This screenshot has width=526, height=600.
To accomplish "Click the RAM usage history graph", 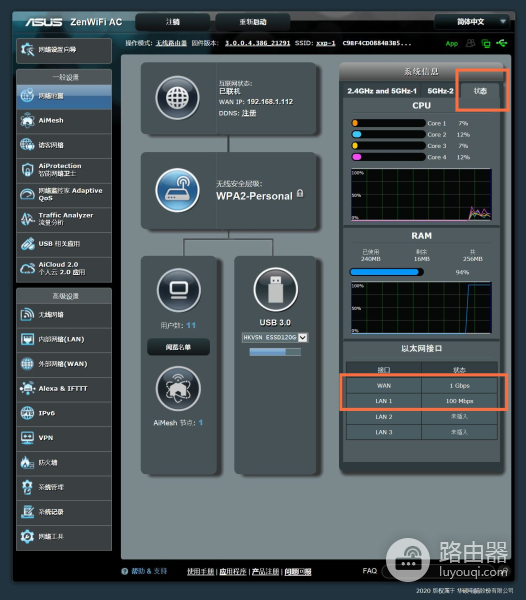I will tap(421, 308).
